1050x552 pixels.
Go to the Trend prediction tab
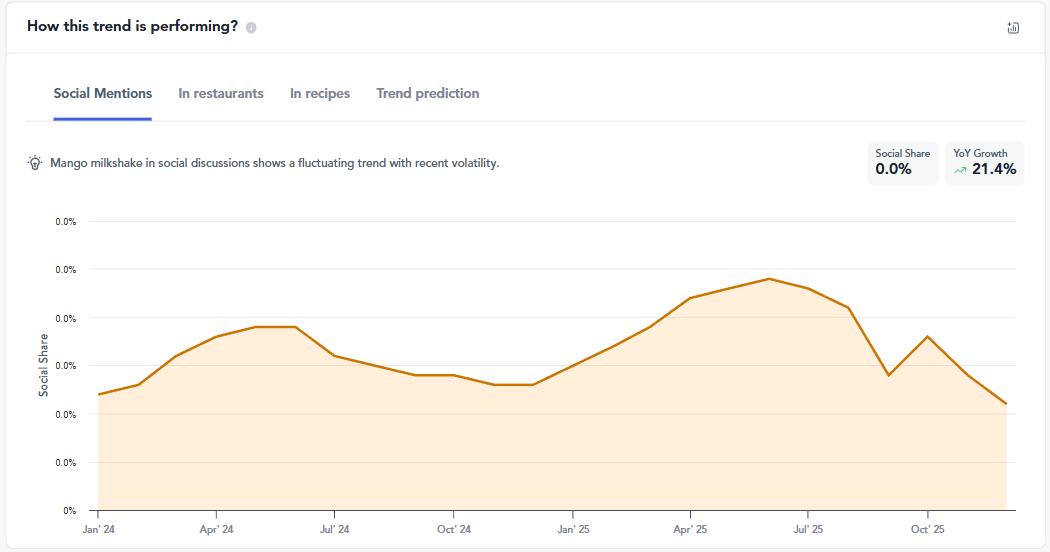pyautogui.click(x=428, y=94)
